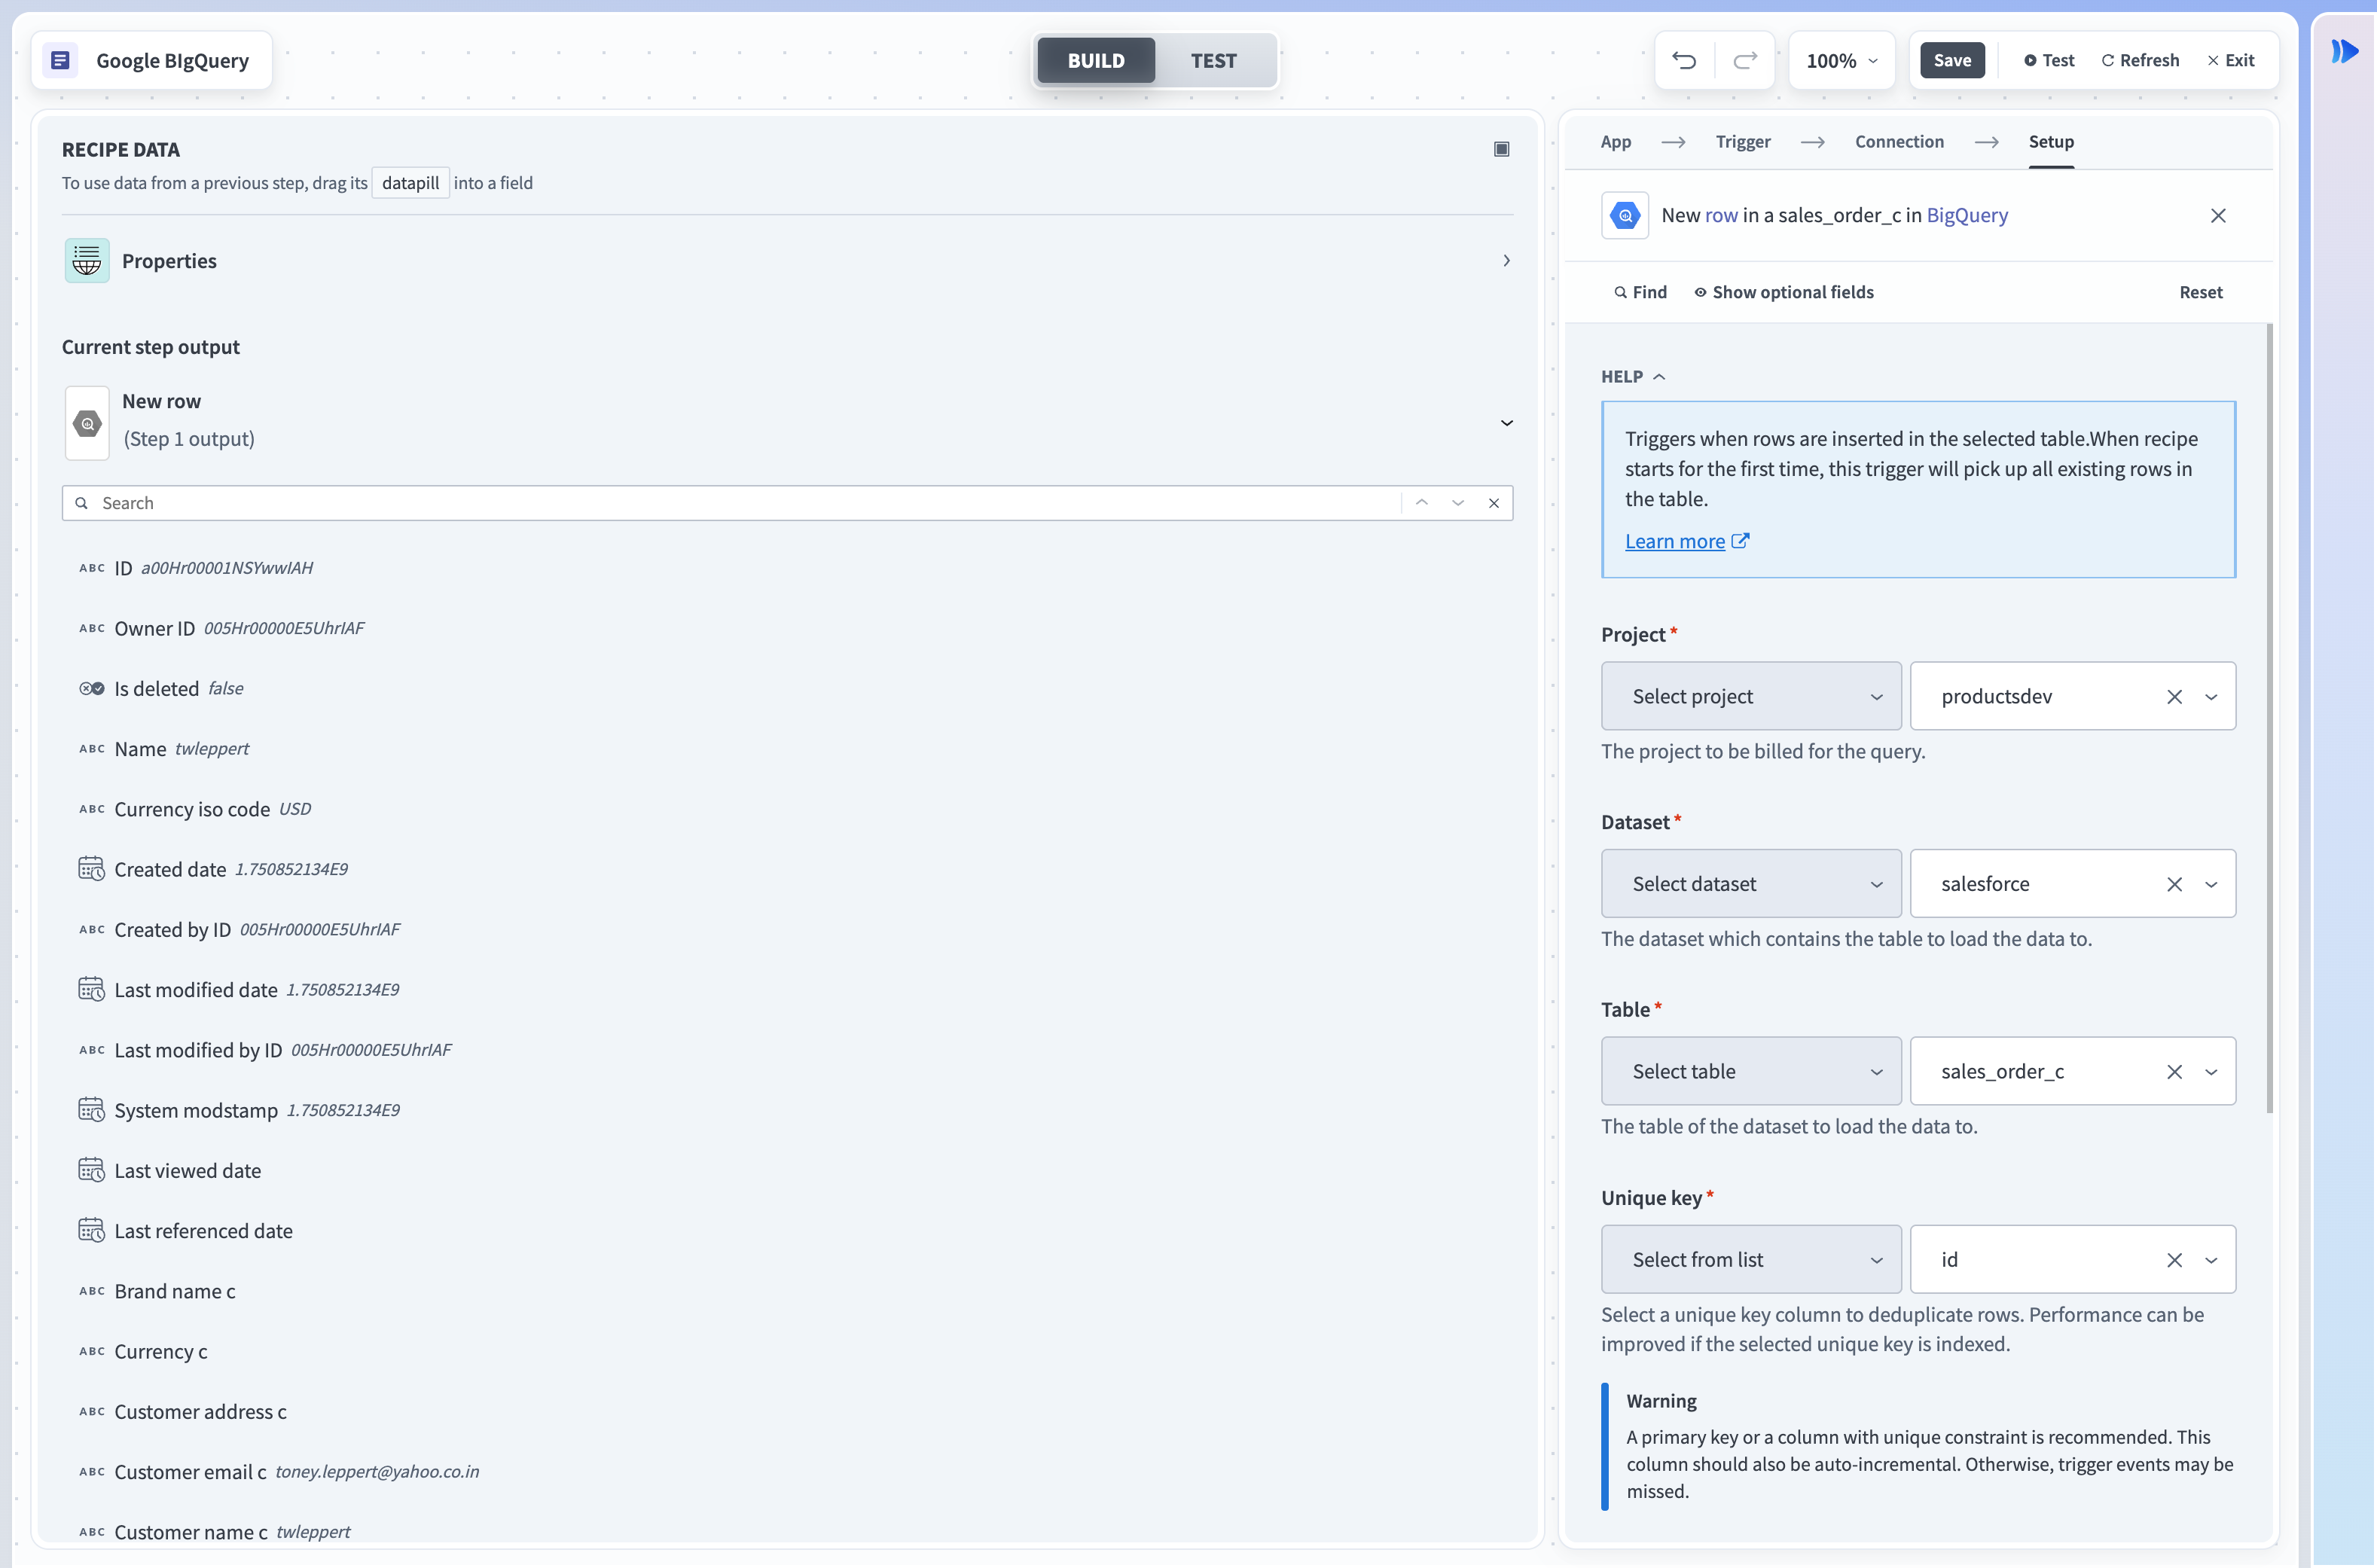Click the Google BigQuery recipe document icon
Viewport: 2377px width, 1568px height.
[x=60, y=60]
